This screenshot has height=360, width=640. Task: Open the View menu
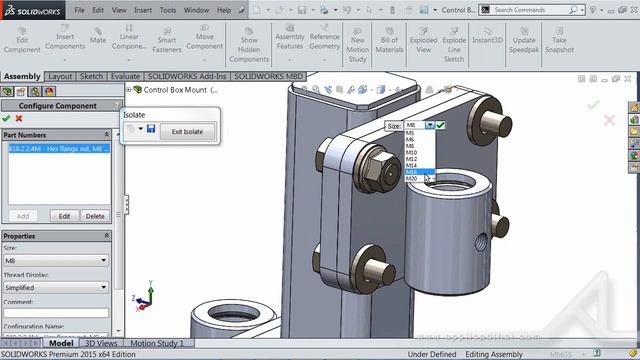[x=119, y=10]
